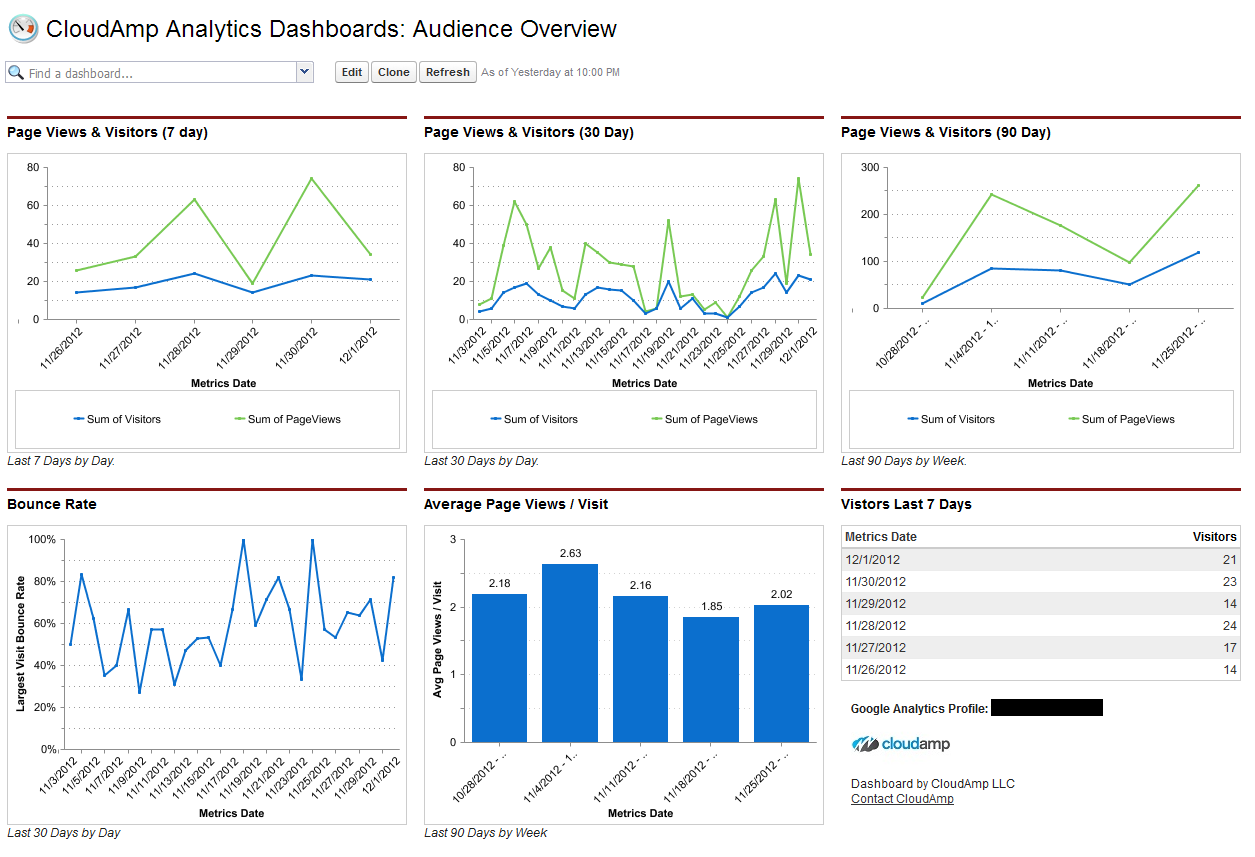
Task: Select the 1.85 bar in Average Page Views chart
Action: (x=710, y=679)
